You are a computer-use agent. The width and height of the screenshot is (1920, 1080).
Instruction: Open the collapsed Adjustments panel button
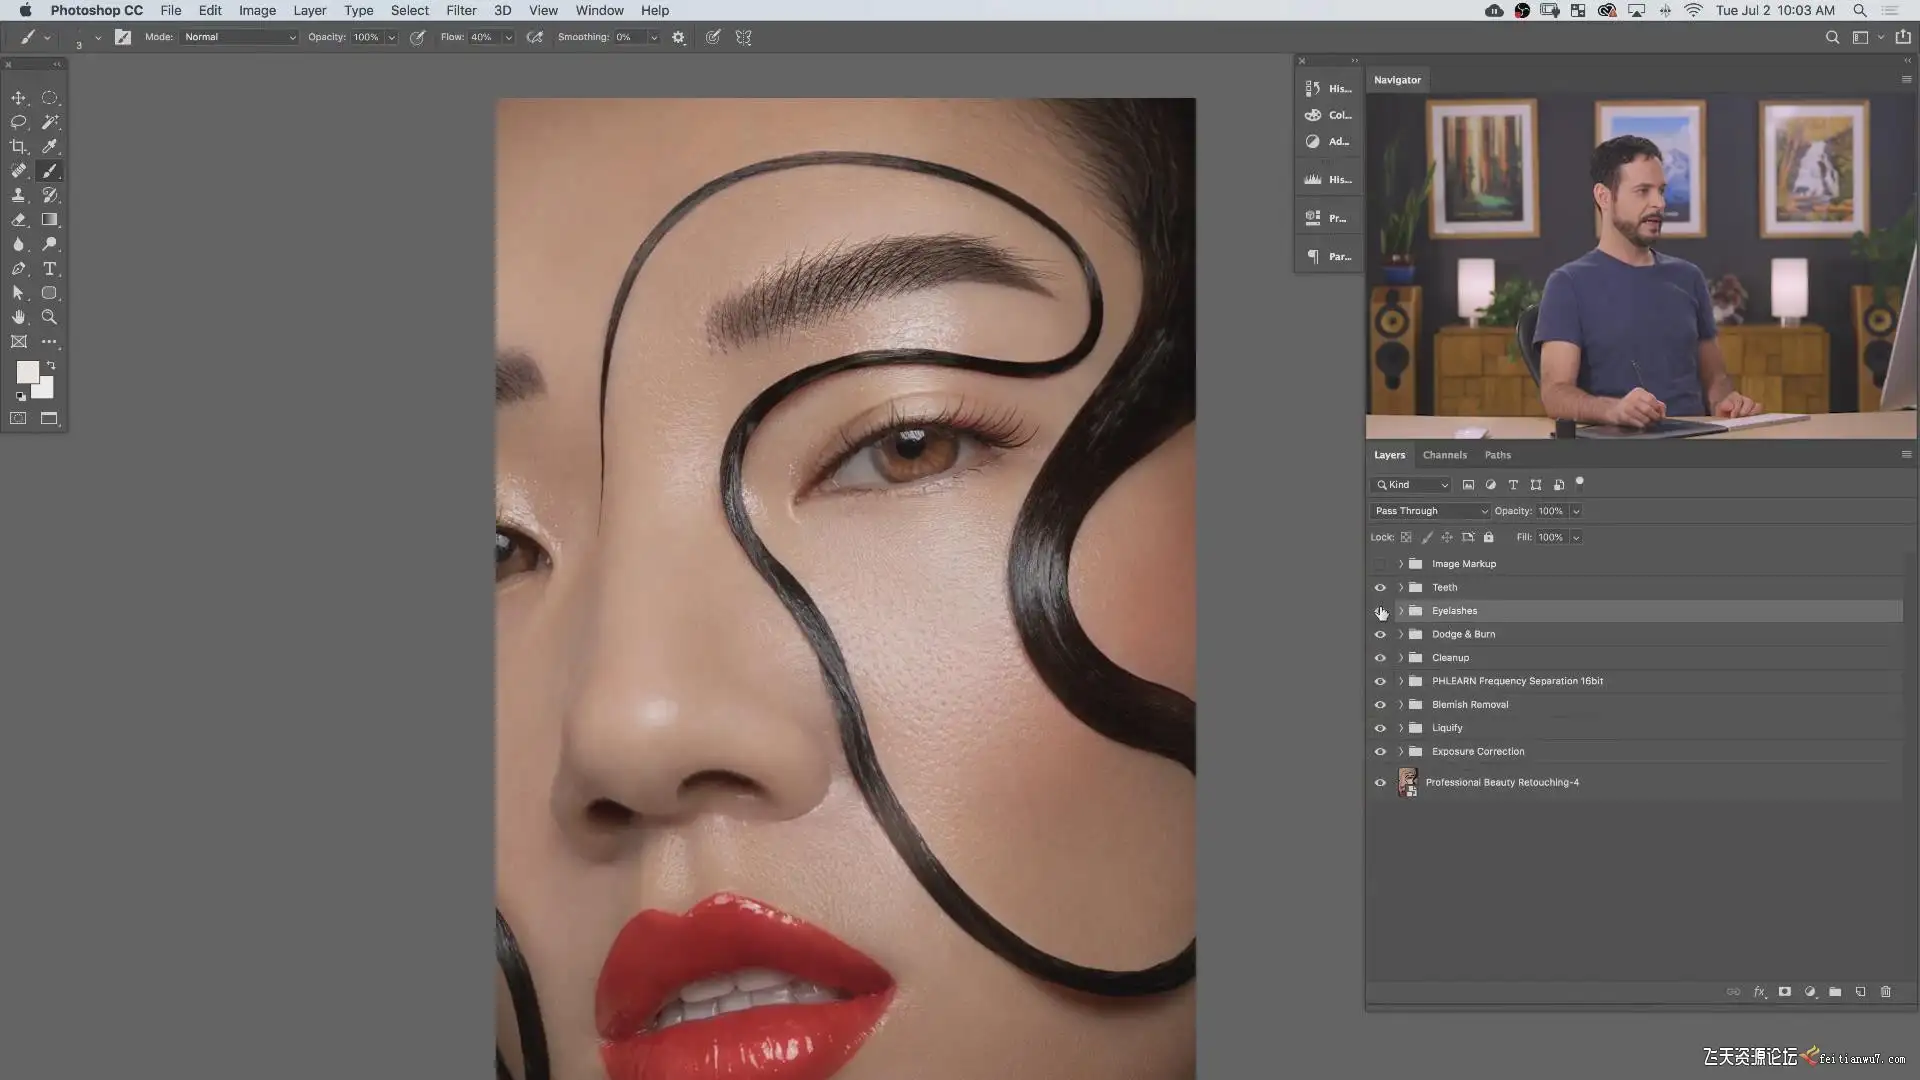[x=1327, y=142]
